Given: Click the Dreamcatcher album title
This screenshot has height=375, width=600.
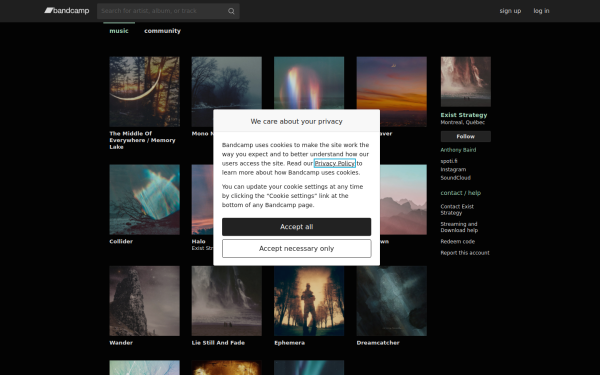Looking at the screenshot, I should coord(378,343).
